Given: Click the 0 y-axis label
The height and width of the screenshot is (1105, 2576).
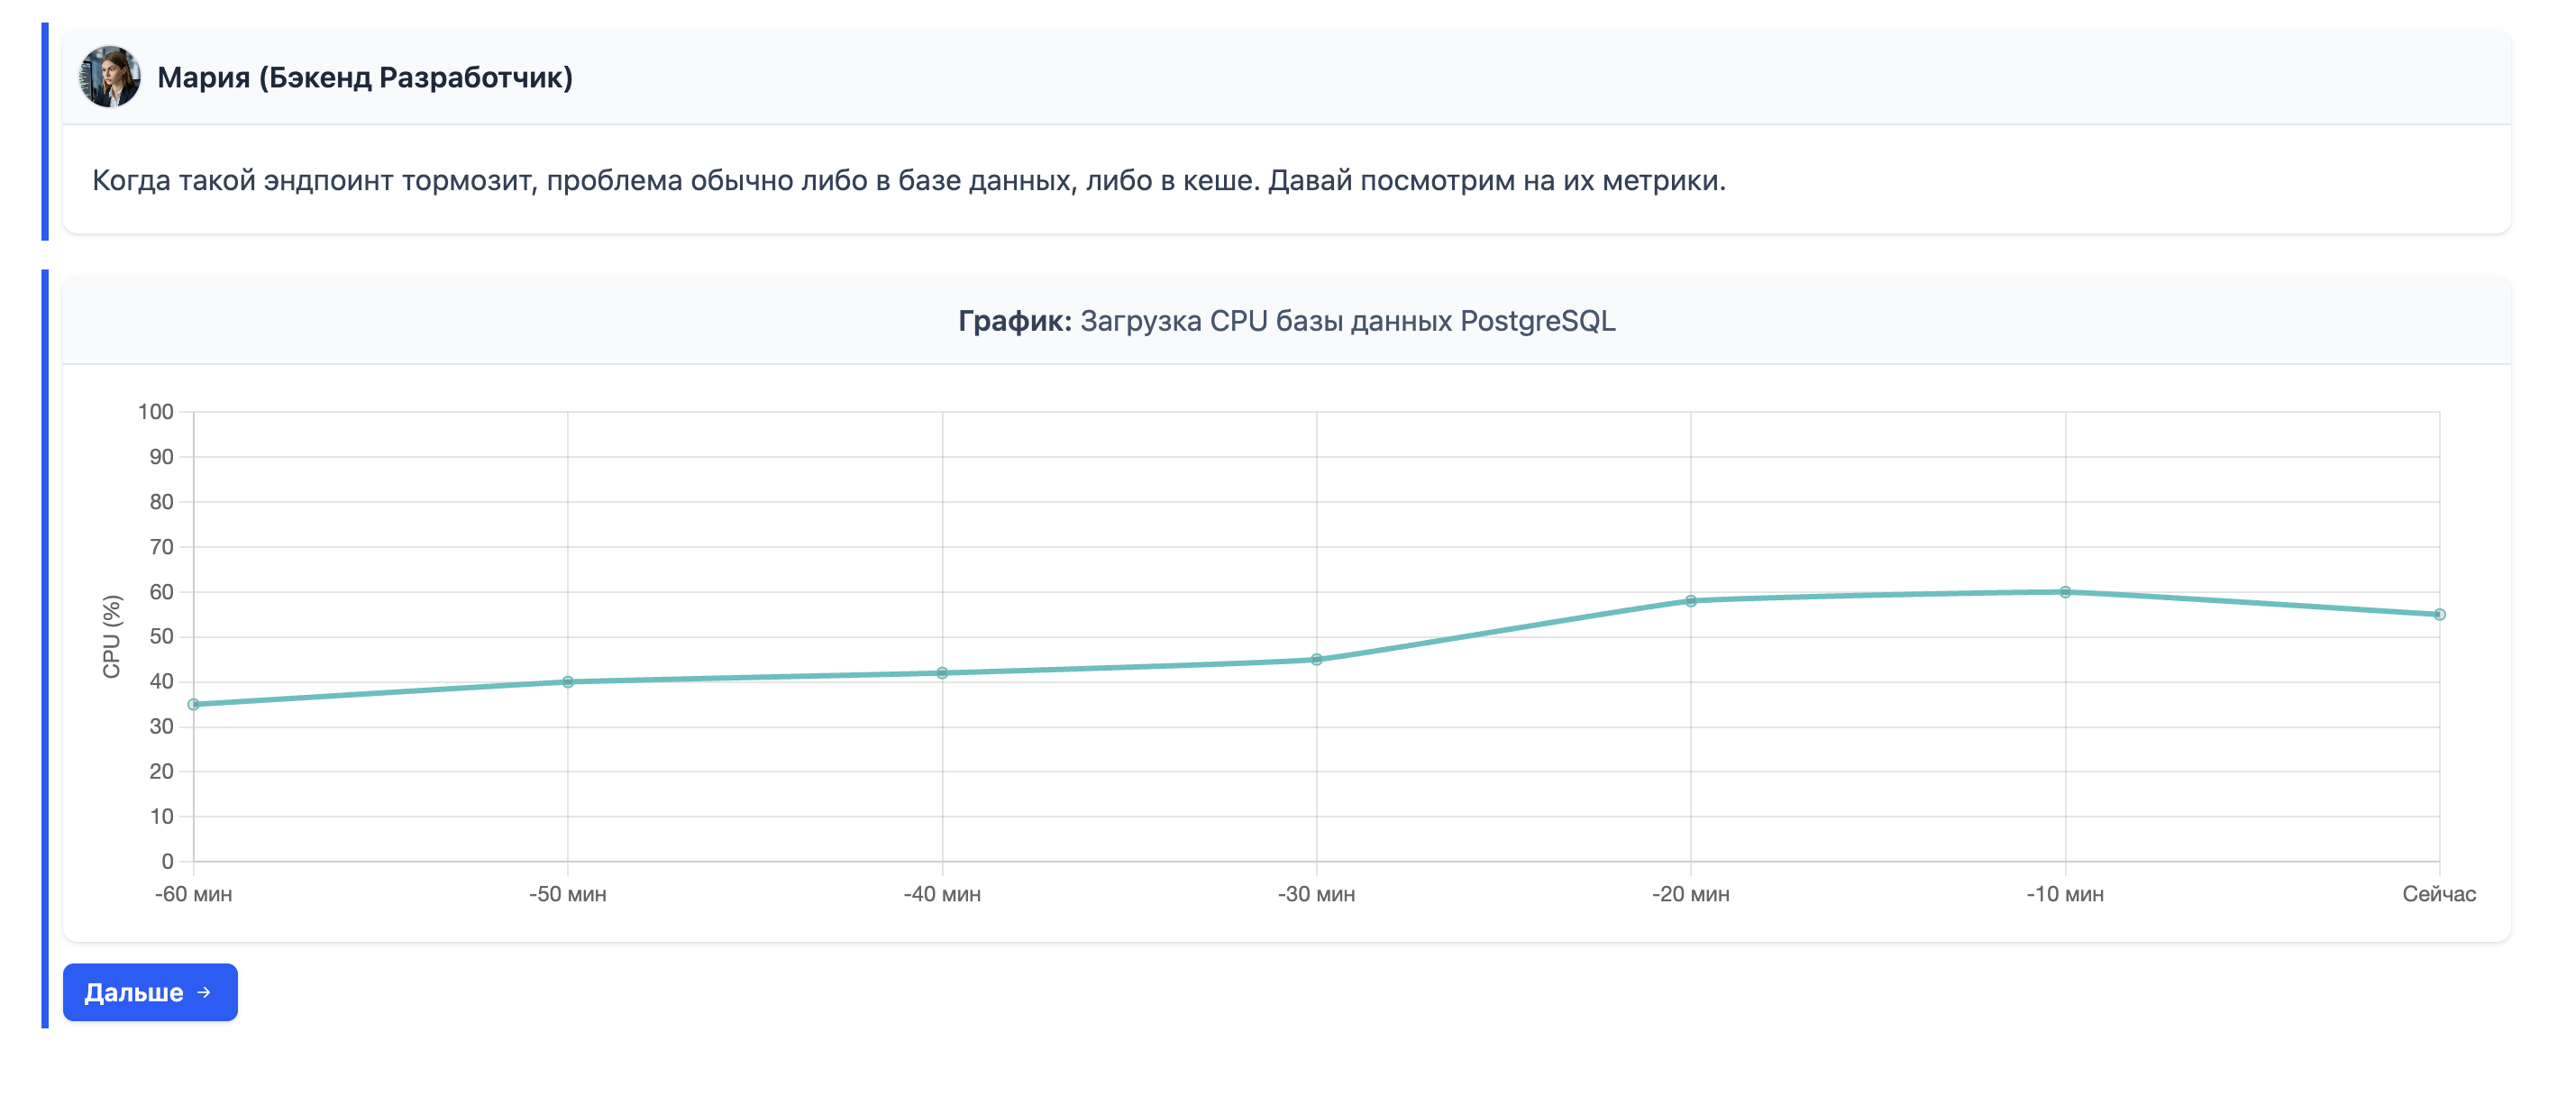Looking at the screenshot, I should click(168, 862).
